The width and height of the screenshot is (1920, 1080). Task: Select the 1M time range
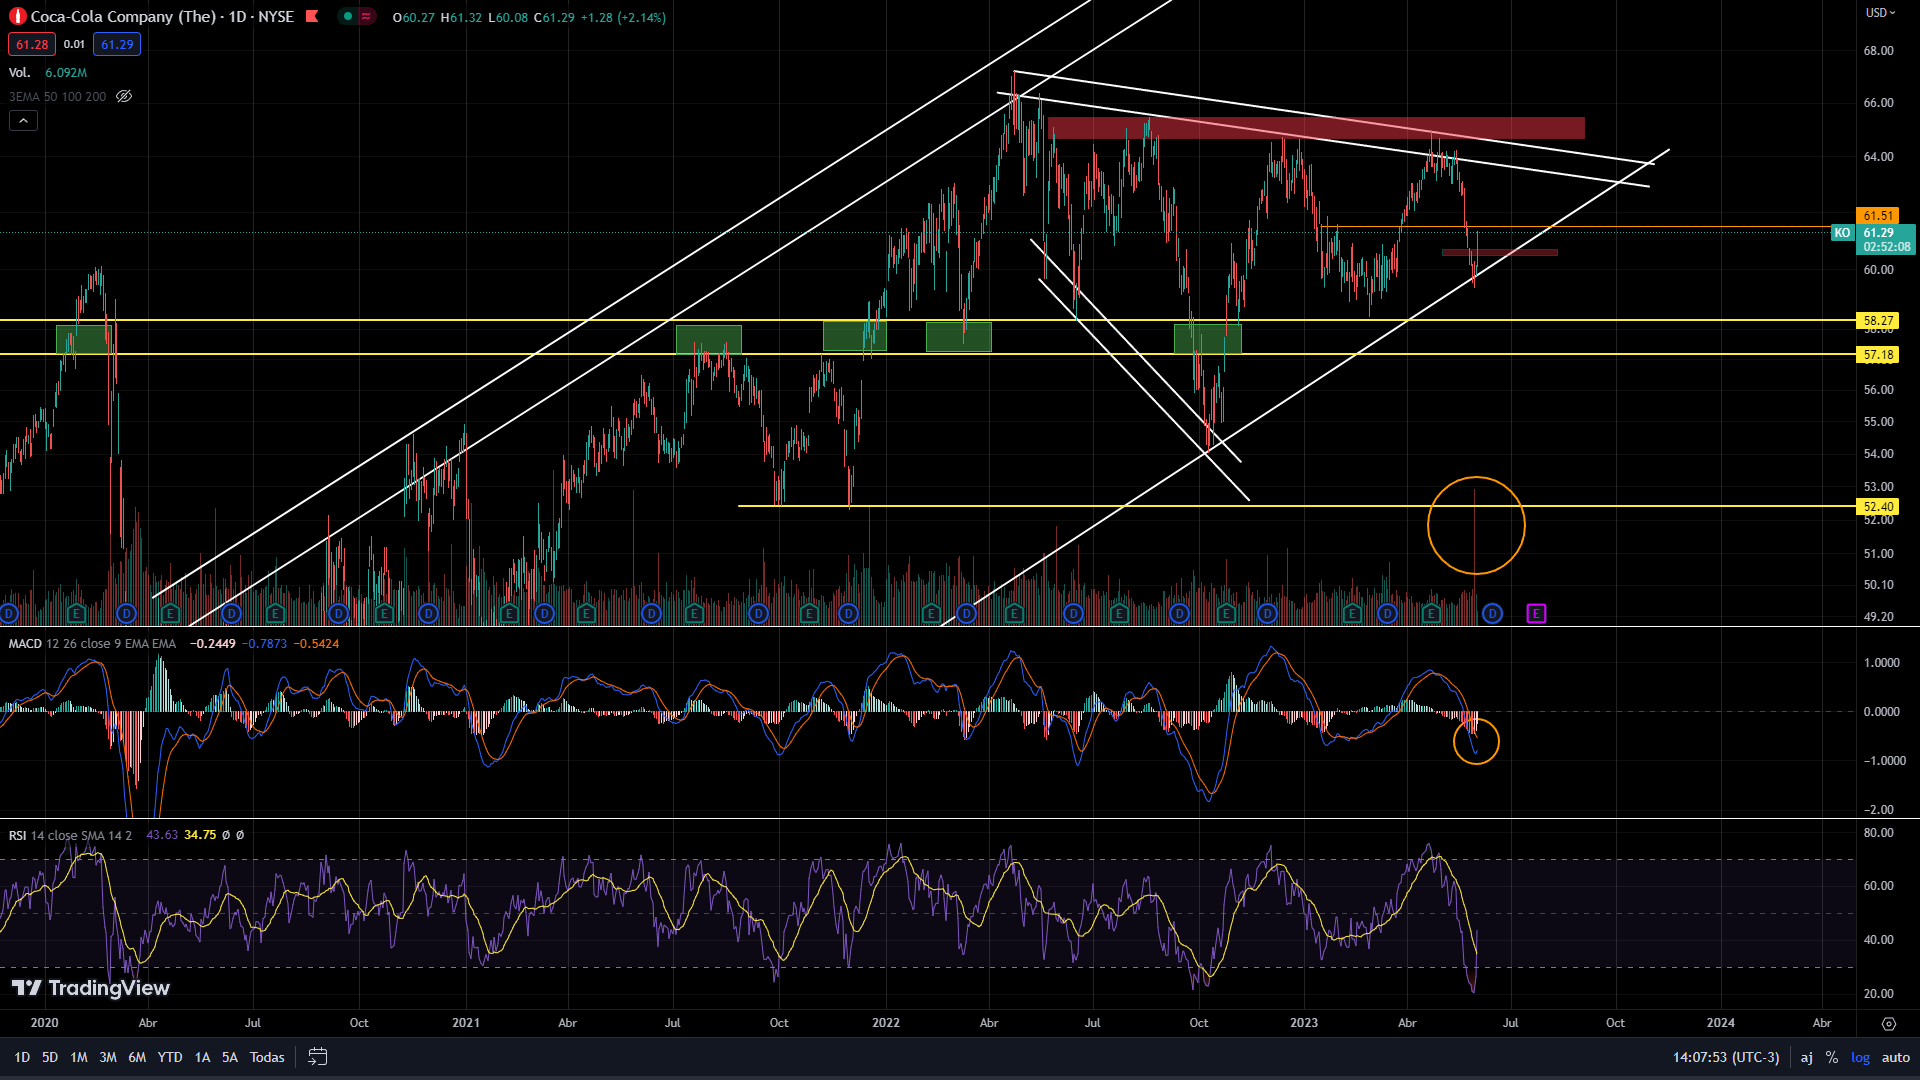79,1057
